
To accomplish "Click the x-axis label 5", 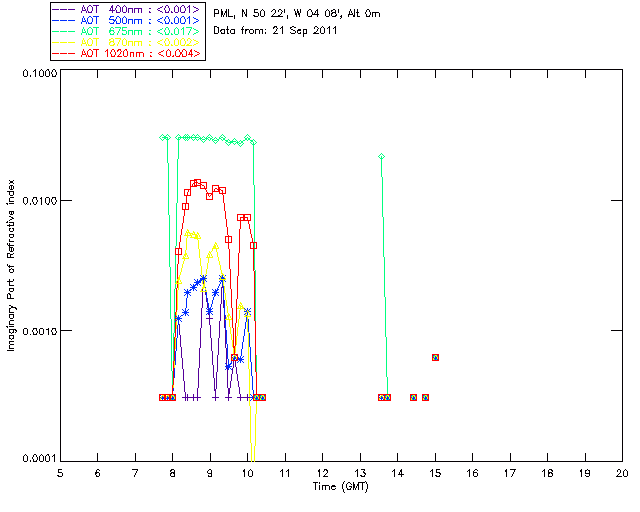I will pos(60,473).
